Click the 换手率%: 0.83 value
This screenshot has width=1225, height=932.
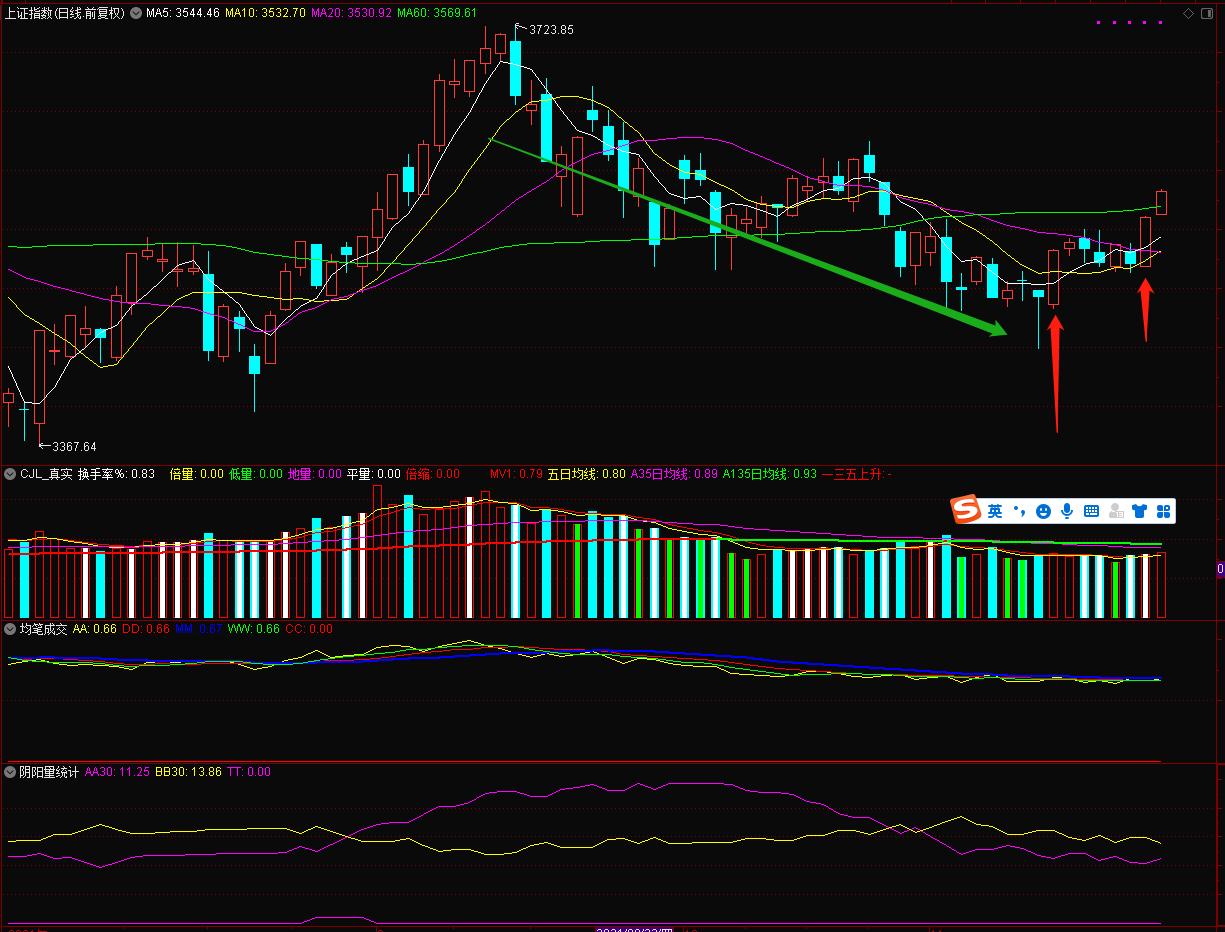(116, 473)
